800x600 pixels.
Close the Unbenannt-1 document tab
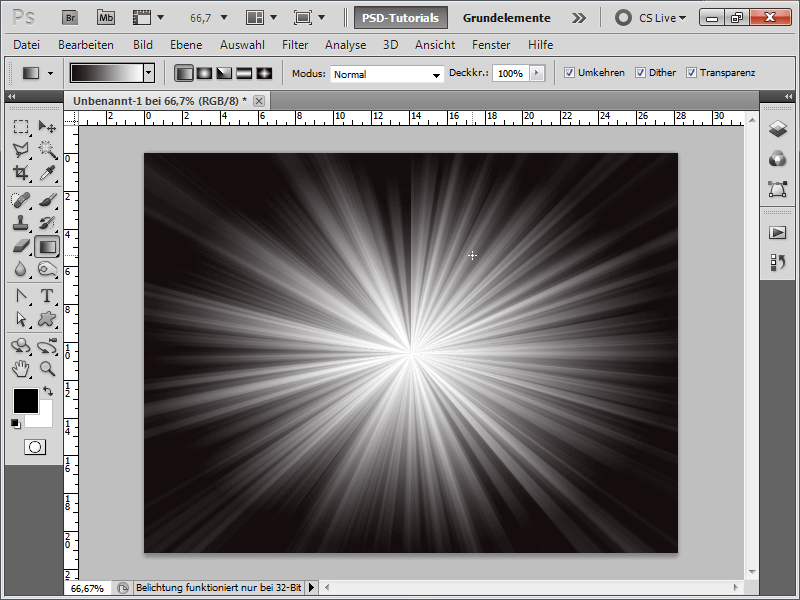click(259, 101)
